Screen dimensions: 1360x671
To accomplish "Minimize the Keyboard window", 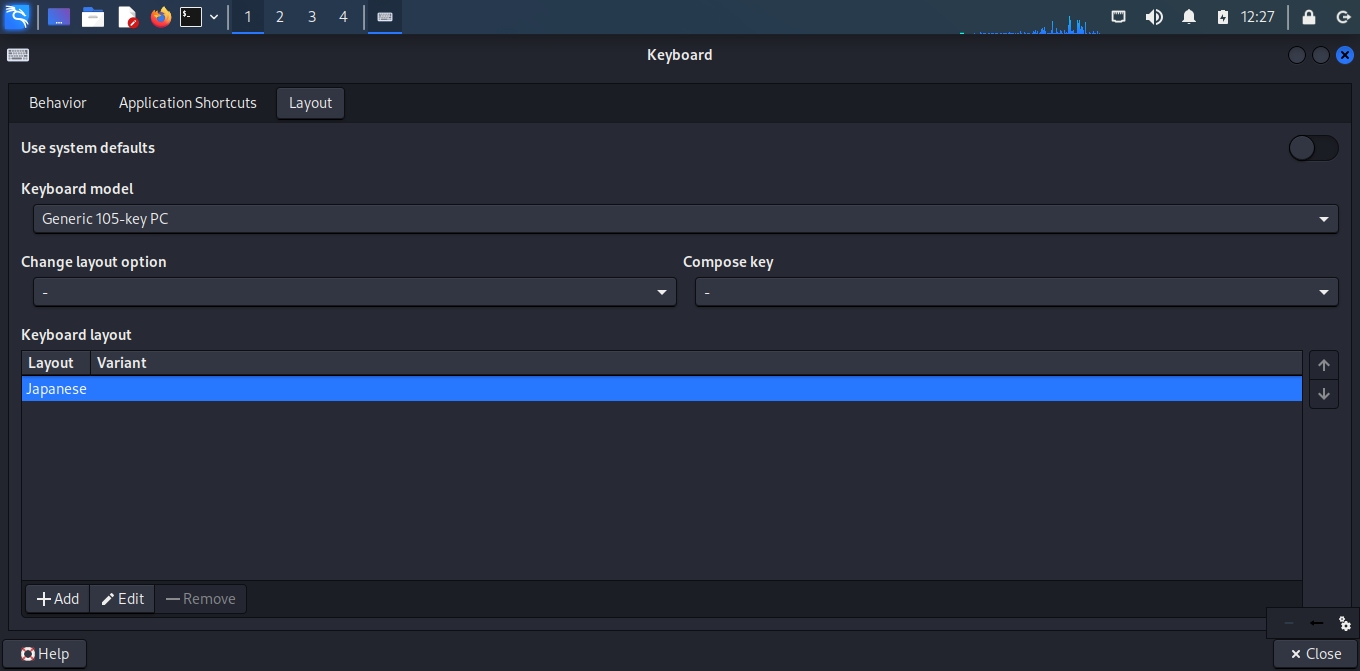I will coord(1297,55).
